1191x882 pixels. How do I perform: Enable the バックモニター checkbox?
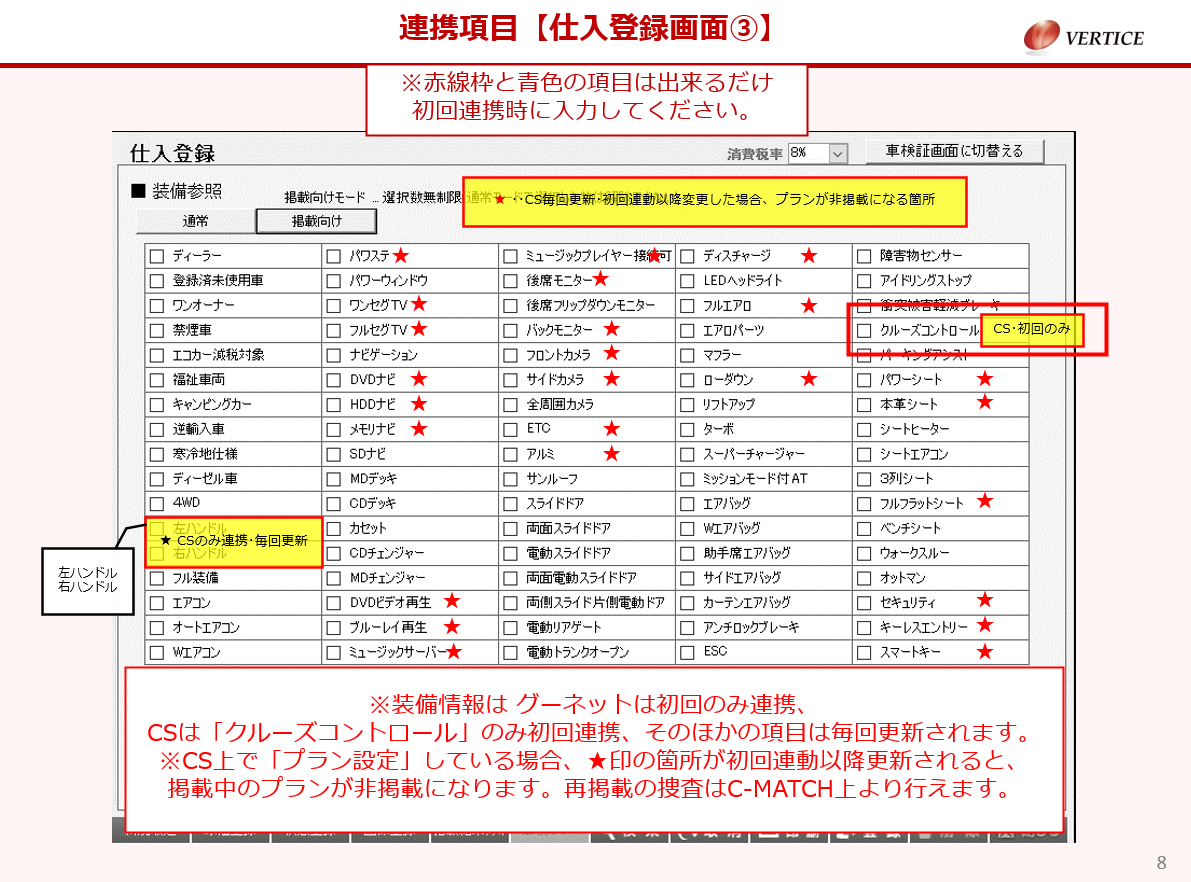pyautogui.click(x=511, y=330)
